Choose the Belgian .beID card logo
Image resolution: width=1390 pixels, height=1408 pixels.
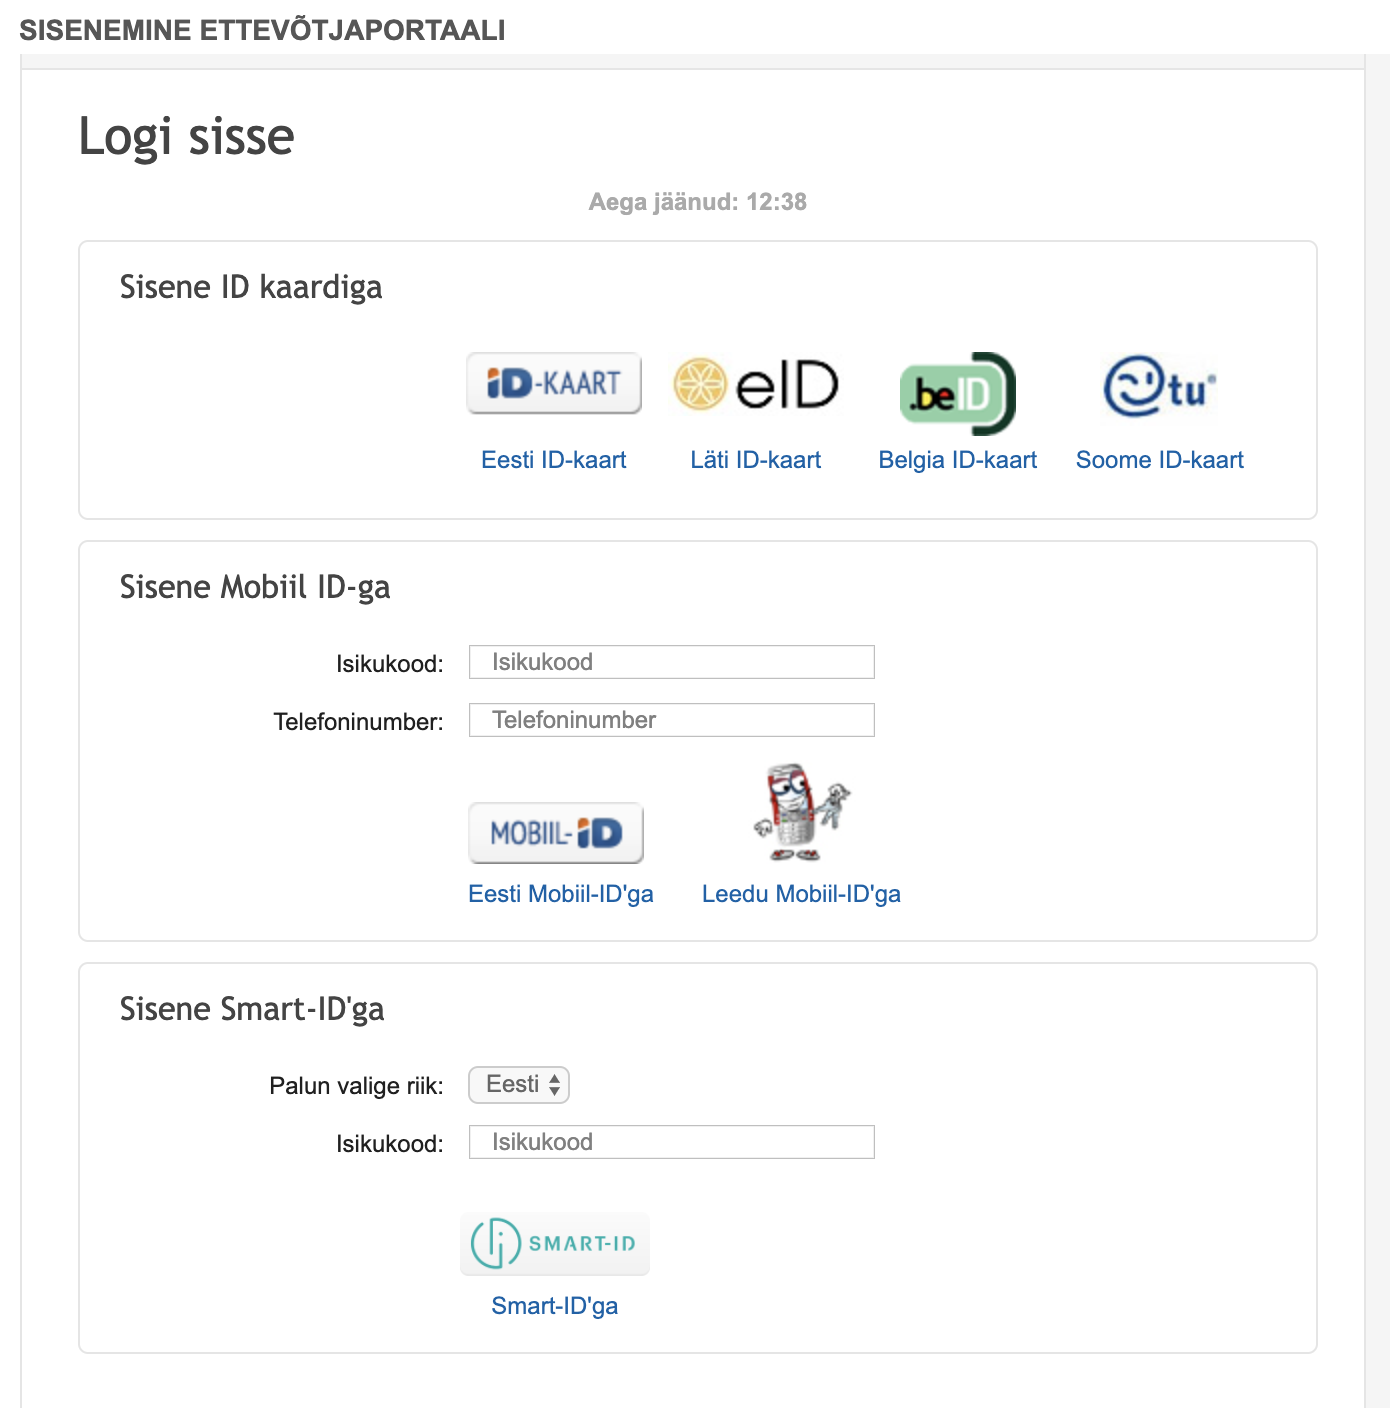click(957, 394)
